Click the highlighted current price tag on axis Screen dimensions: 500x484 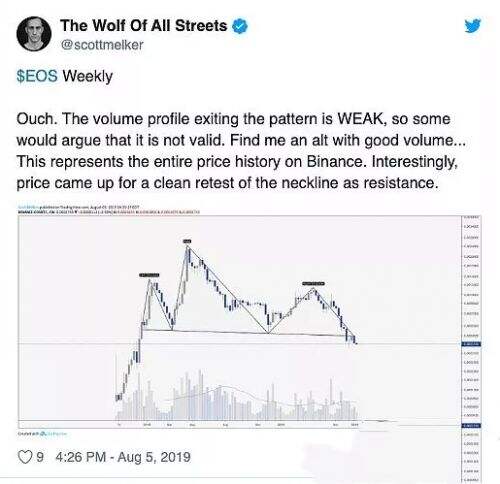point(471,343)
